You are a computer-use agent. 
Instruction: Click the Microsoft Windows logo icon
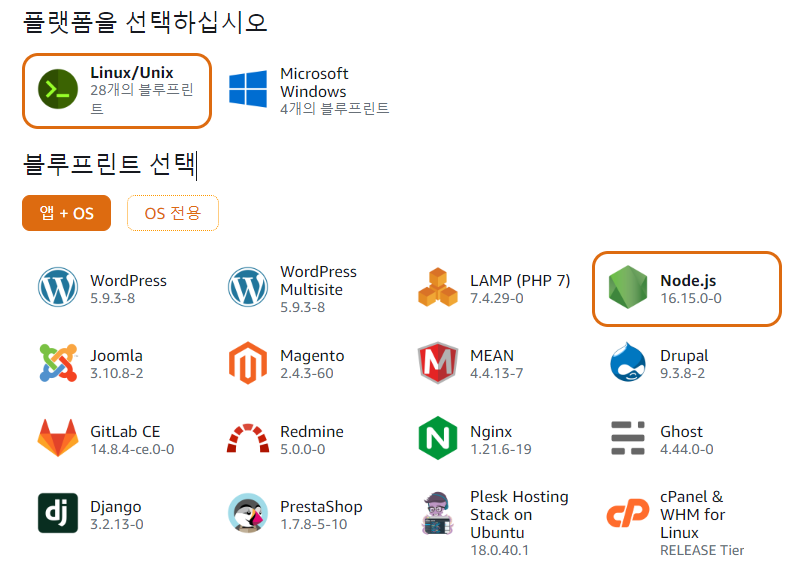(x=248, y=89)
